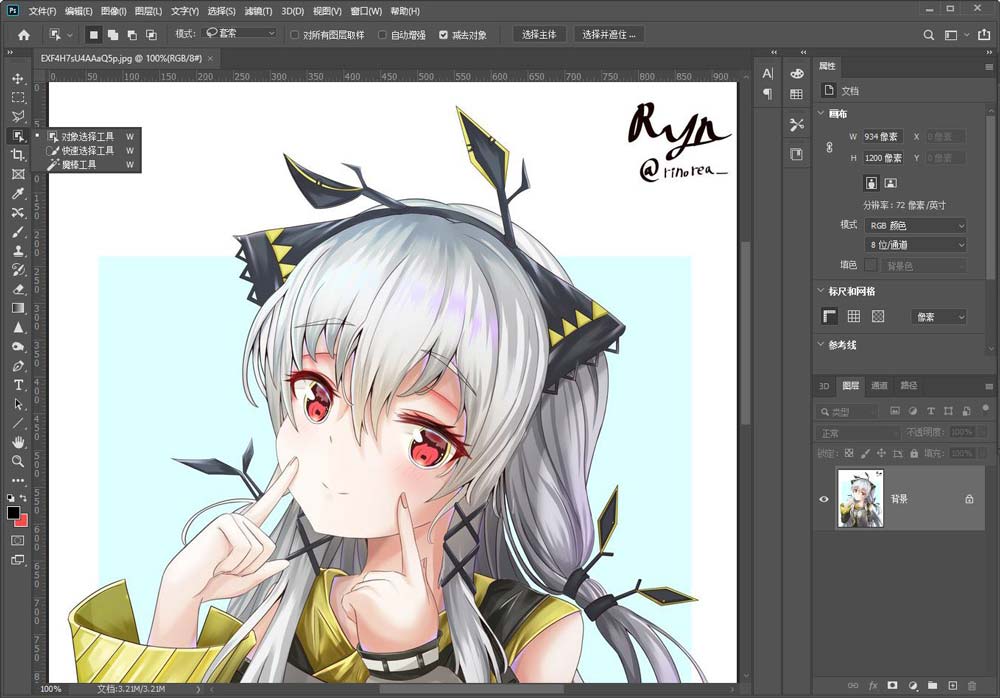
Task: Open the Paragraph panel icon
Action: click(x=768, y=94)
